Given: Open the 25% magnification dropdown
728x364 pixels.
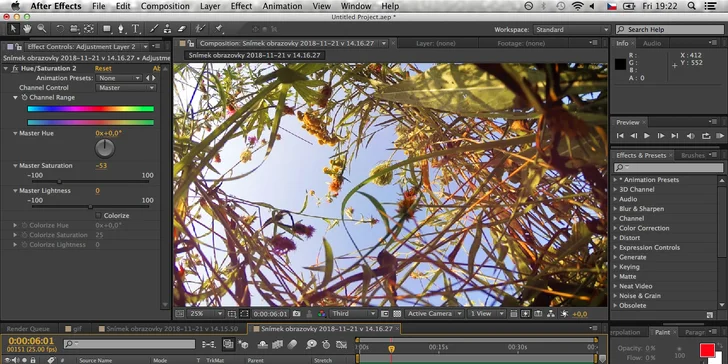Looking at the screenshot, I should pyautogui.click(x=206, y=314).
